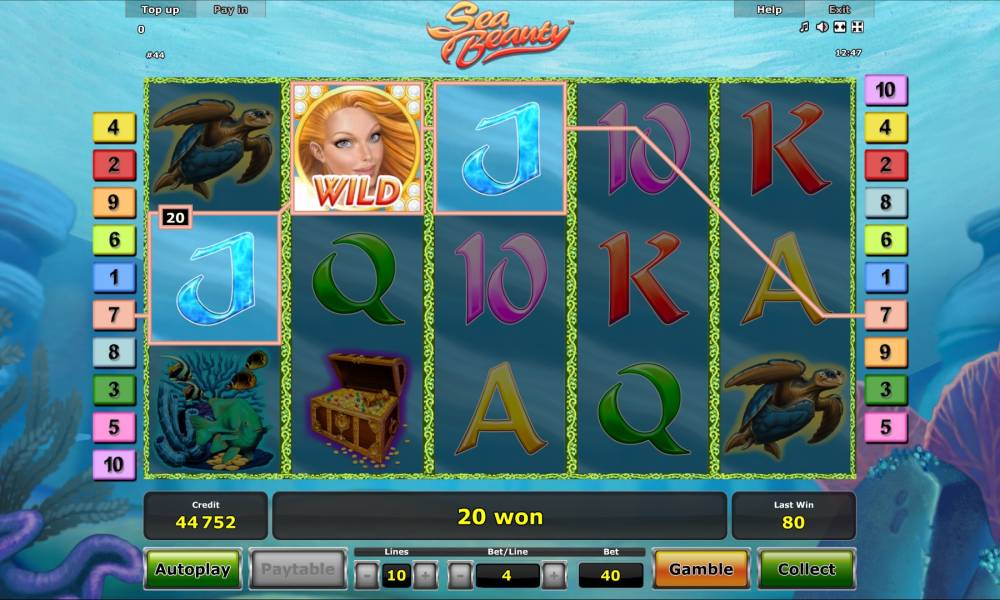Open the Pay in tab

click(230, 9)
